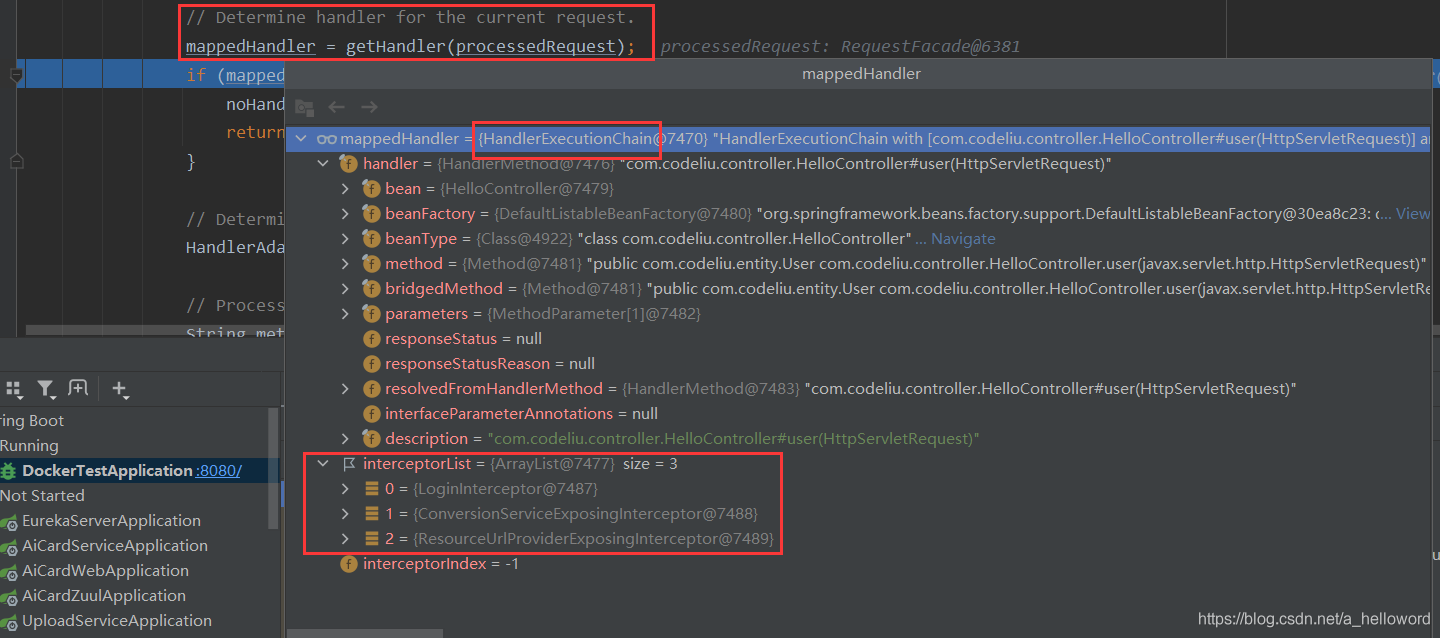Screen dimensions: 1440x638
Task: Expand the parameters field node
Action: (x=345, y=314)
